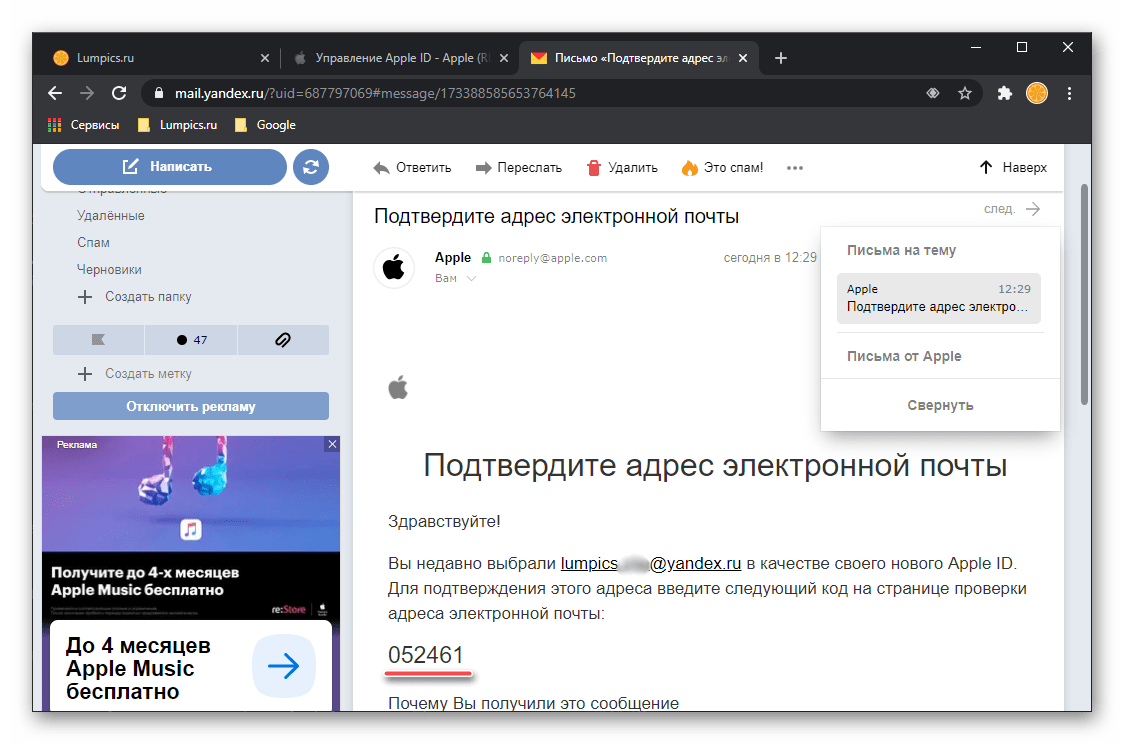The width and height of the screenshot is (1124, 744).
Task: Close the advertisement banner with X
Action: pos(332,444)
